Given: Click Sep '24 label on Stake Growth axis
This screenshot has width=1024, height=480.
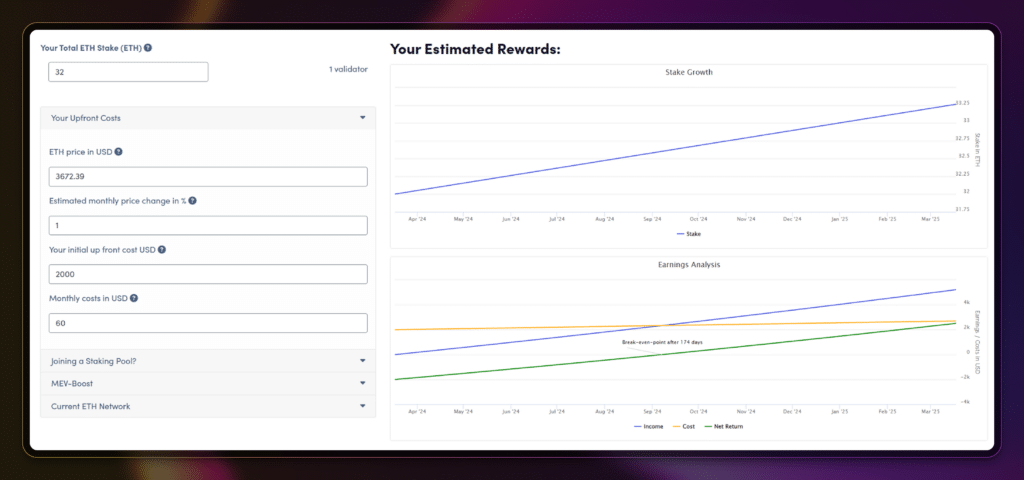Looking at the screenshot, I should point(652,219).
